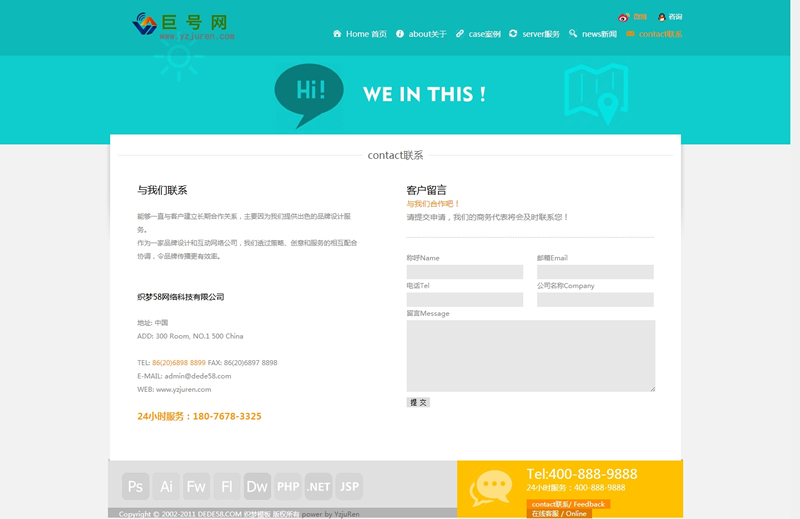
Task: Click the chat bubble icon in yellow footer
Action: click(490, 487)
